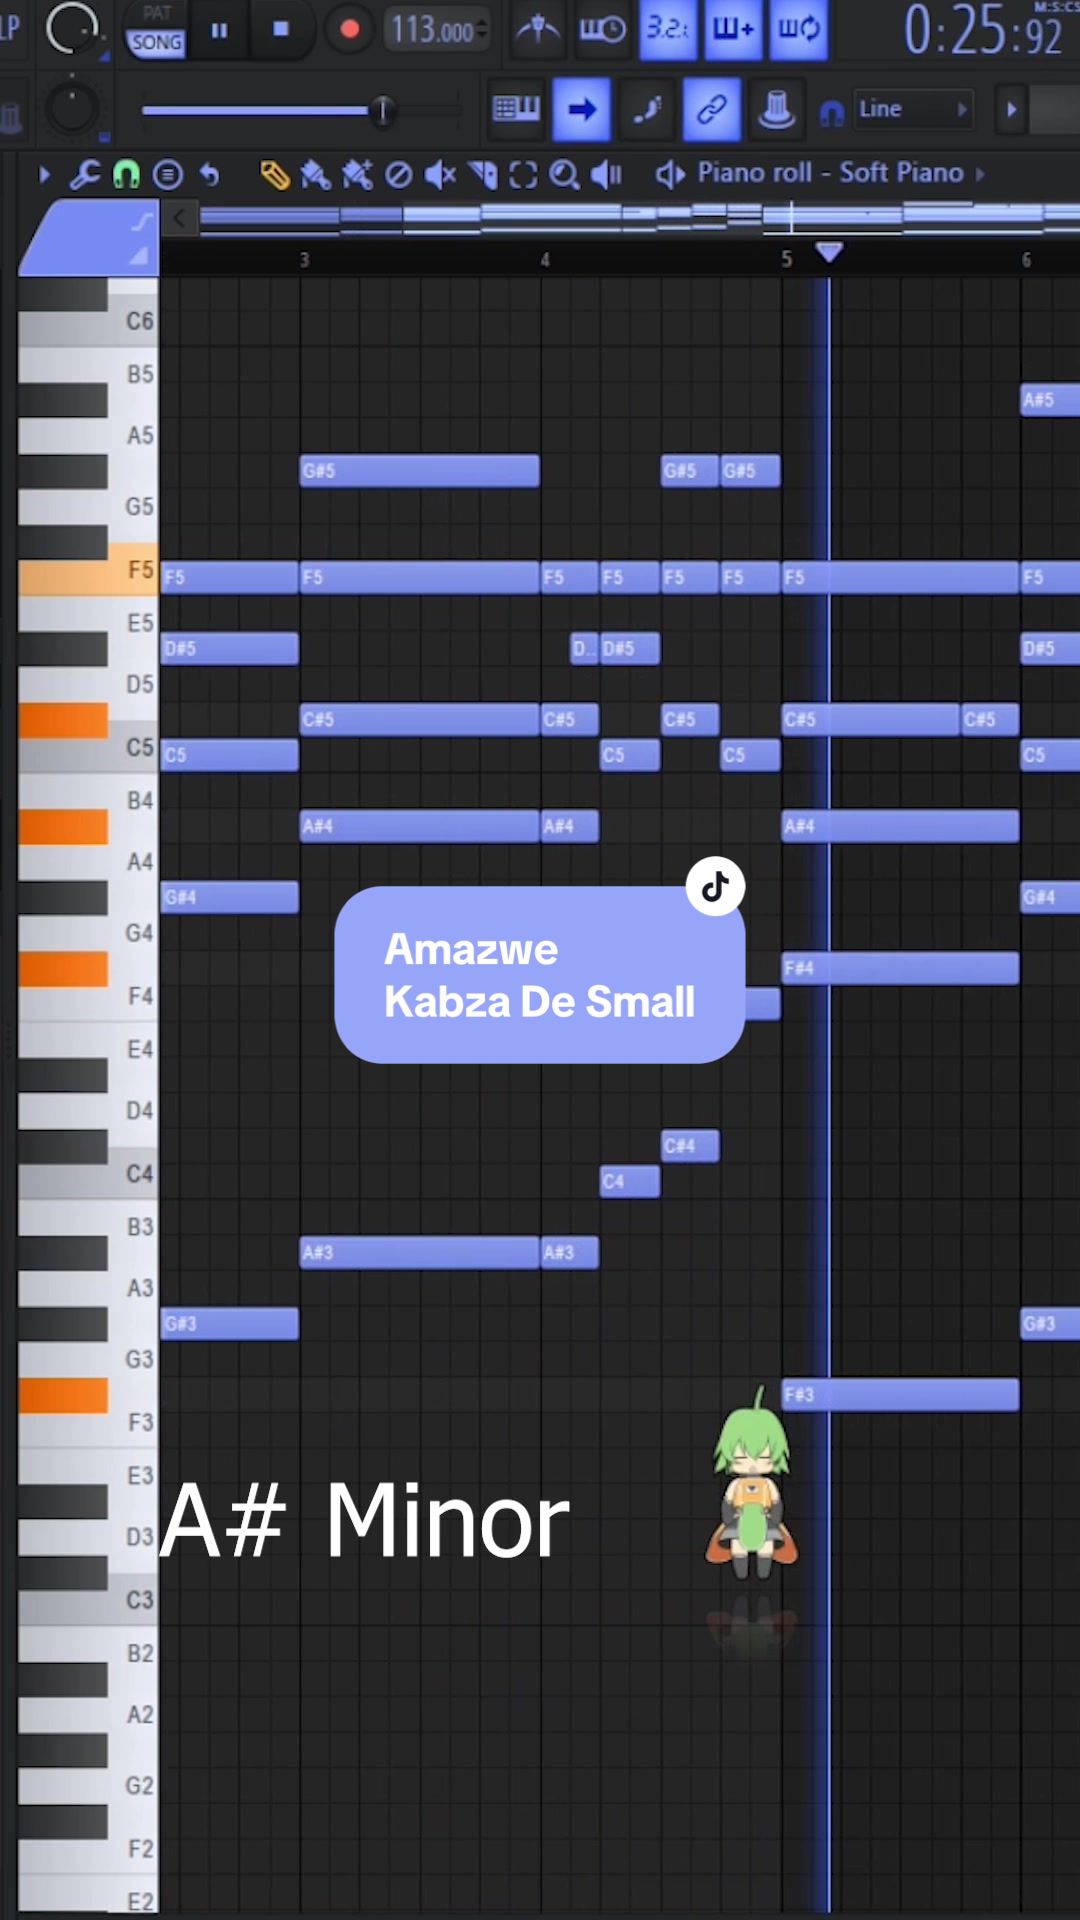The image size is (1080, 1920).
Task: Click the highlighted F5 piano key
Action: coord(88,570)
